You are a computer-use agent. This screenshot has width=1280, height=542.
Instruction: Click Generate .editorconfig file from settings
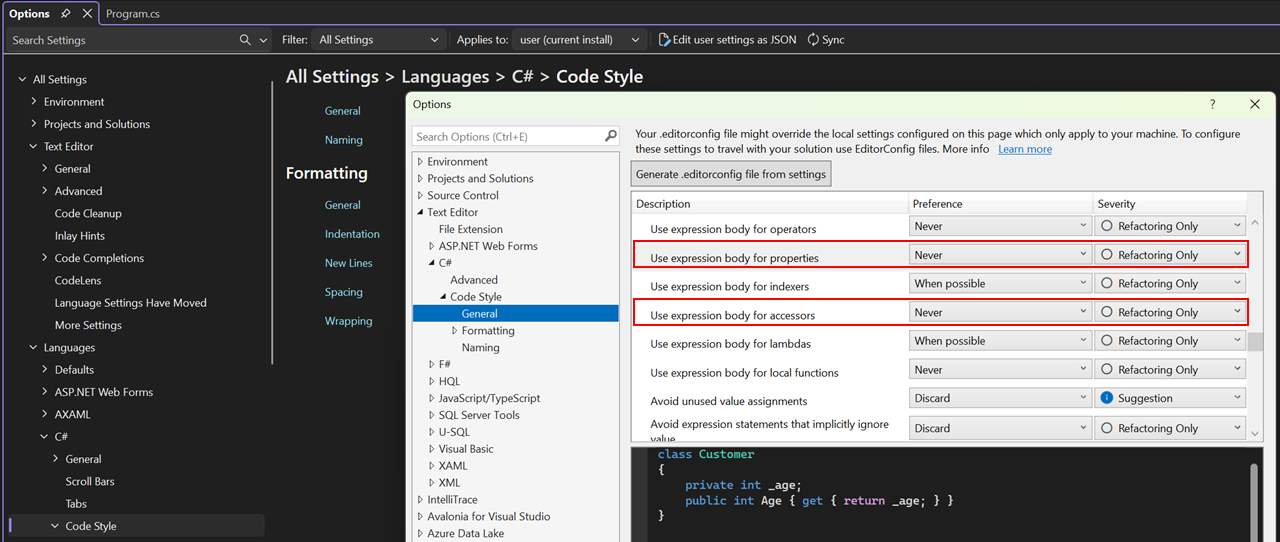[x=731, y=174]
